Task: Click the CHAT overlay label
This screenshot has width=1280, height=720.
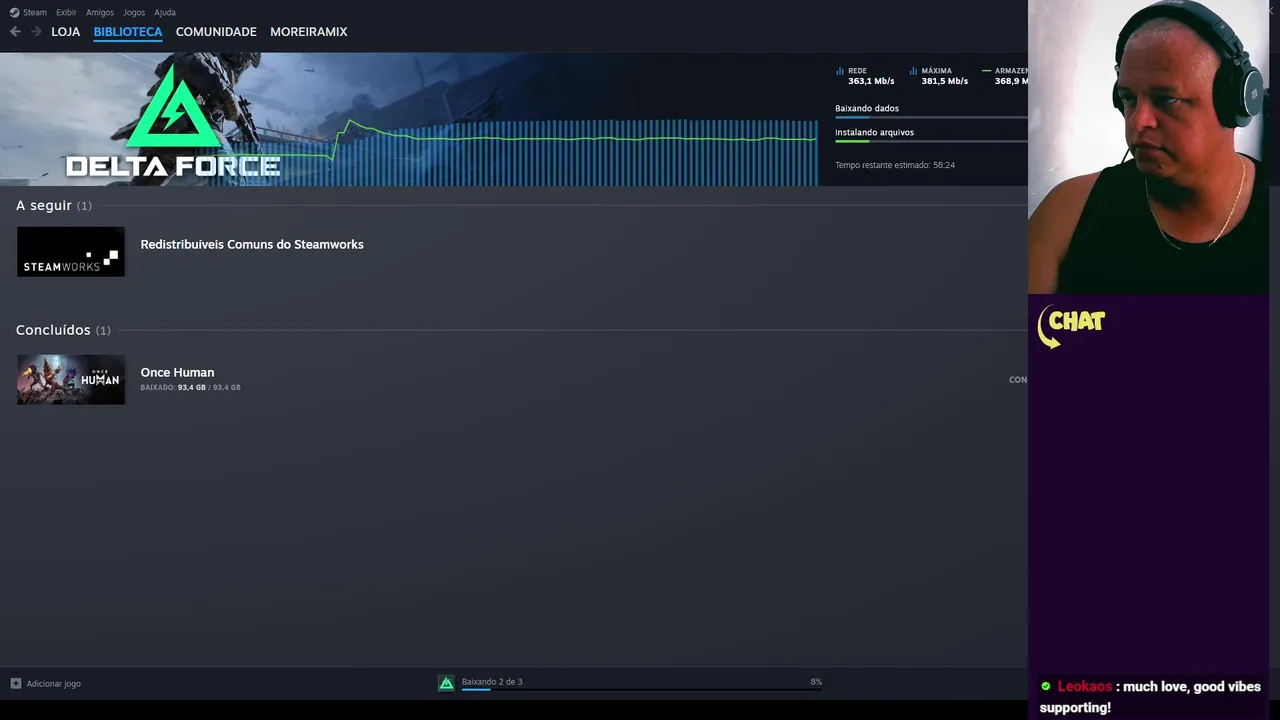Action: (1071, 326)
